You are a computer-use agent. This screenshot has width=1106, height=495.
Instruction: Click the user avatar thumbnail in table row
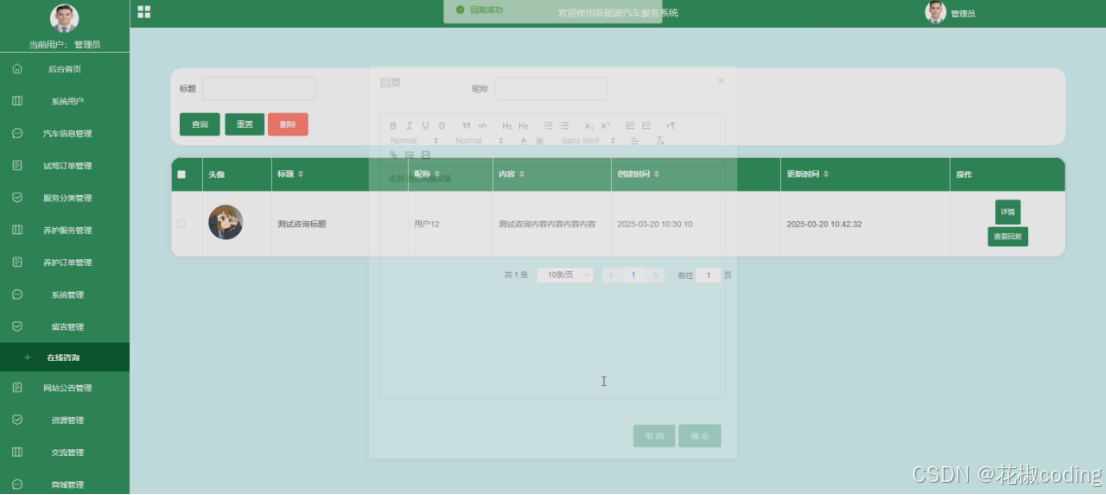click(226, 222)
